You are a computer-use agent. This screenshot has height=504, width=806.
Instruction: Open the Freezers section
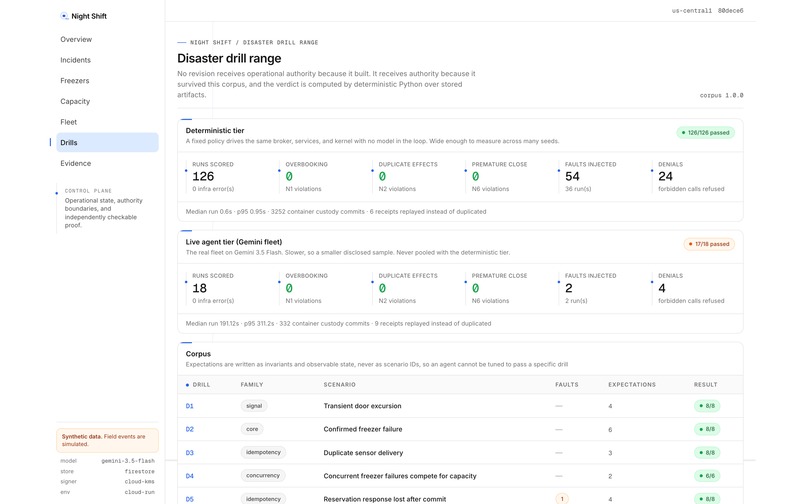pos(75,81)
